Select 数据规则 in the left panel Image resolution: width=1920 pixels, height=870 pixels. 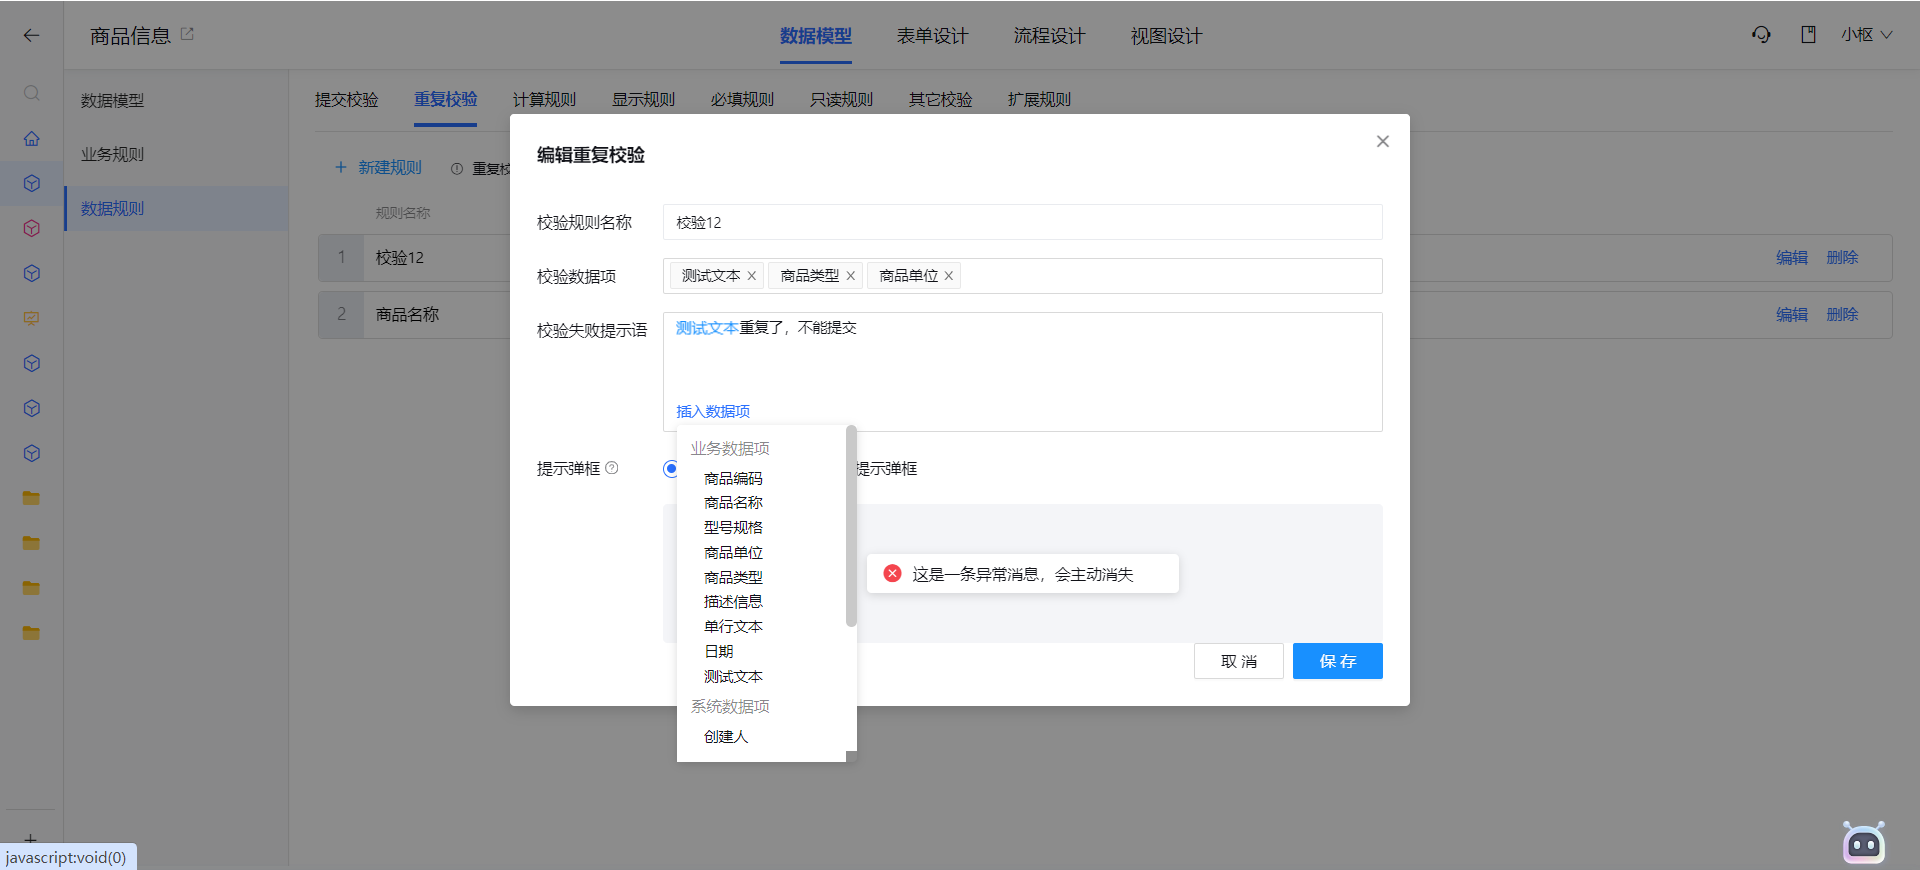pos(176,208)
